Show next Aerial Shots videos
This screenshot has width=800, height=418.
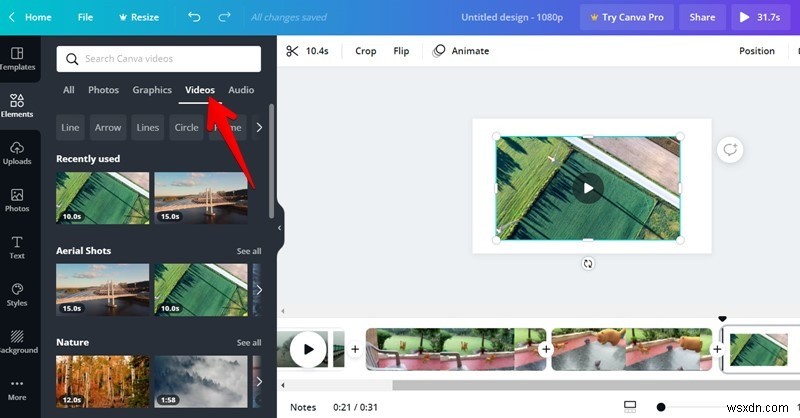pyautogui.click(x=259, y=289)
